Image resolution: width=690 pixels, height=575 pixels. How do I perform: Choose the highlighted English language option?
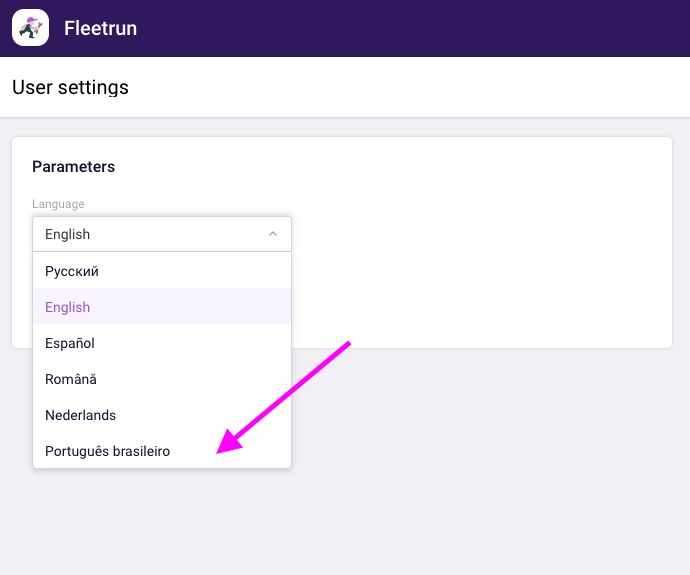coord(68,307)
